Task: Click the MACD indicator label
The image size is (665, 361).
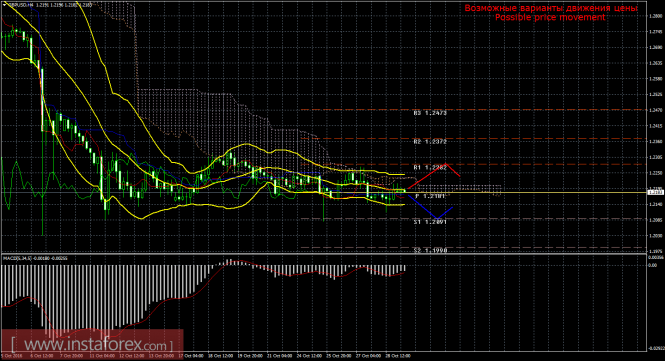Action: 34,258
